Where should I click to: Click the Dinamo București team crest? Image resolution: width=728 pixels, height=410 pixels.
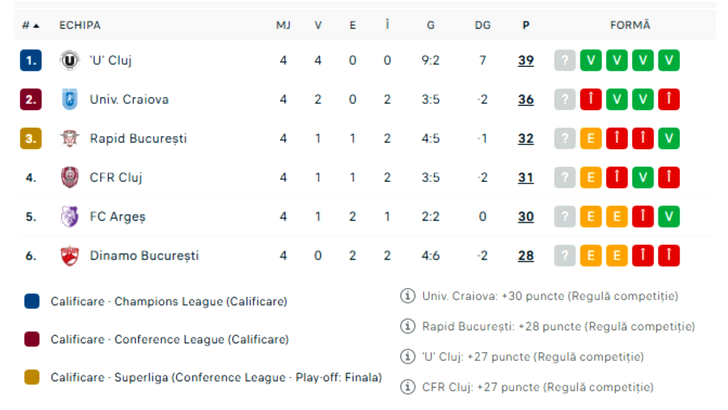[x=69, y=256]
